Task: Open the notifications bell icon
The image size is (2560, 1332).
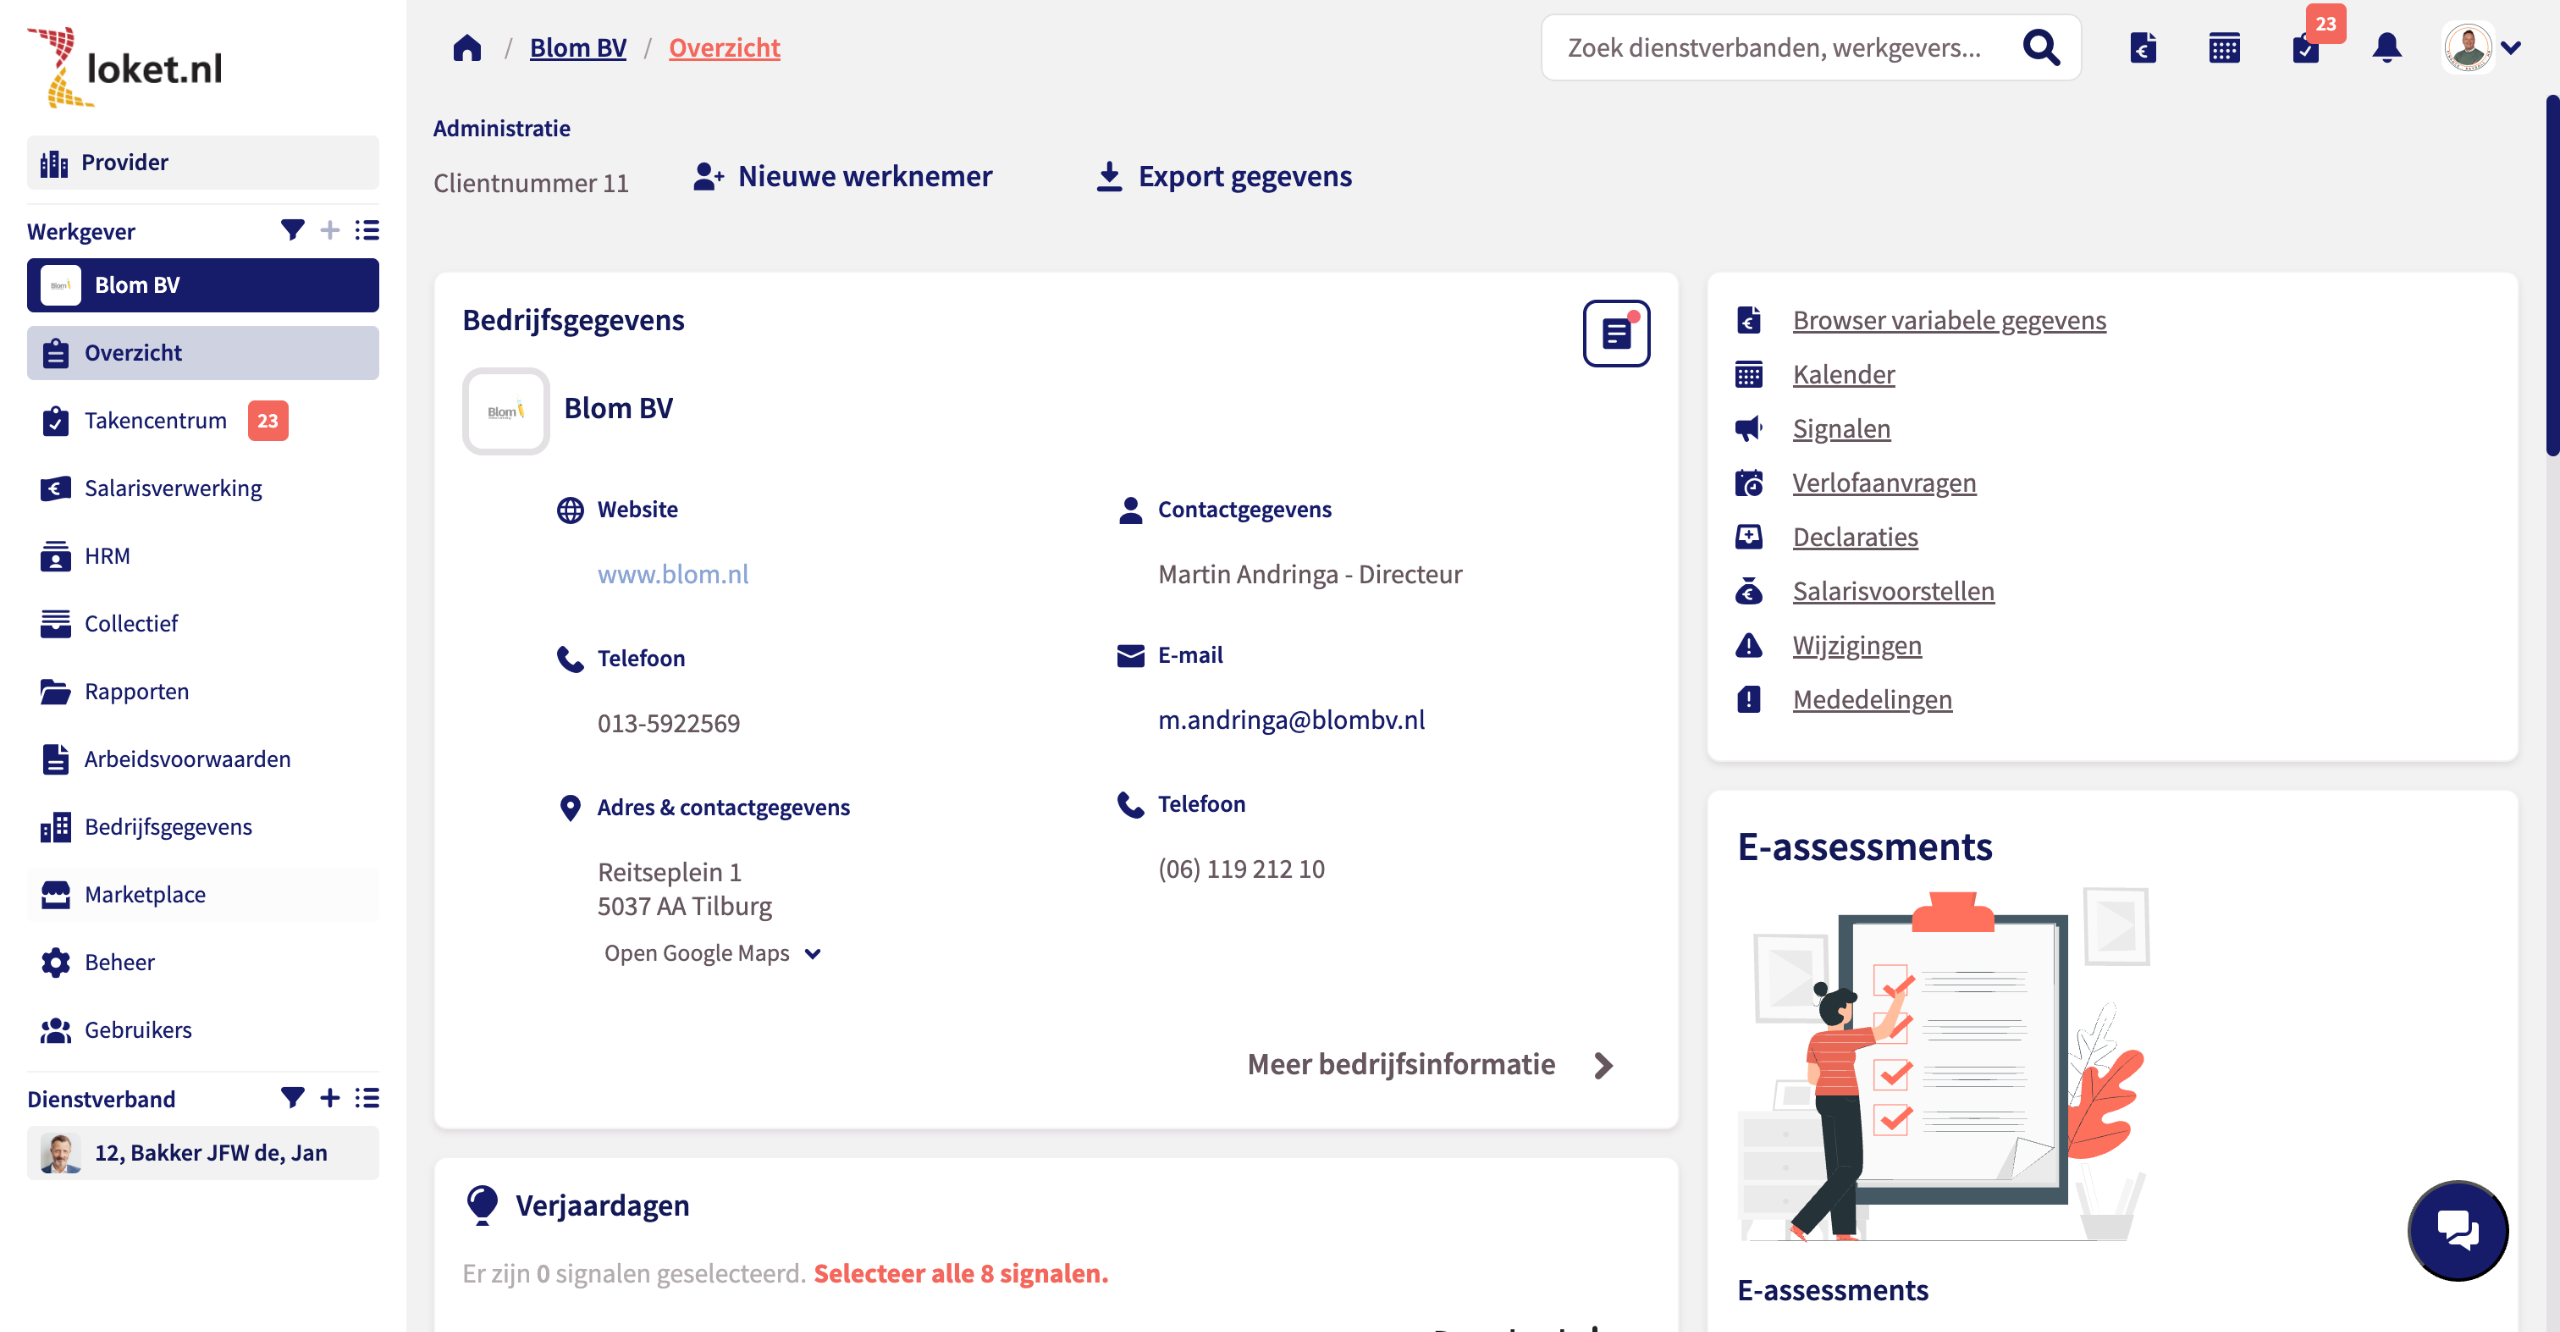Action: click(x=2387, y=47)
